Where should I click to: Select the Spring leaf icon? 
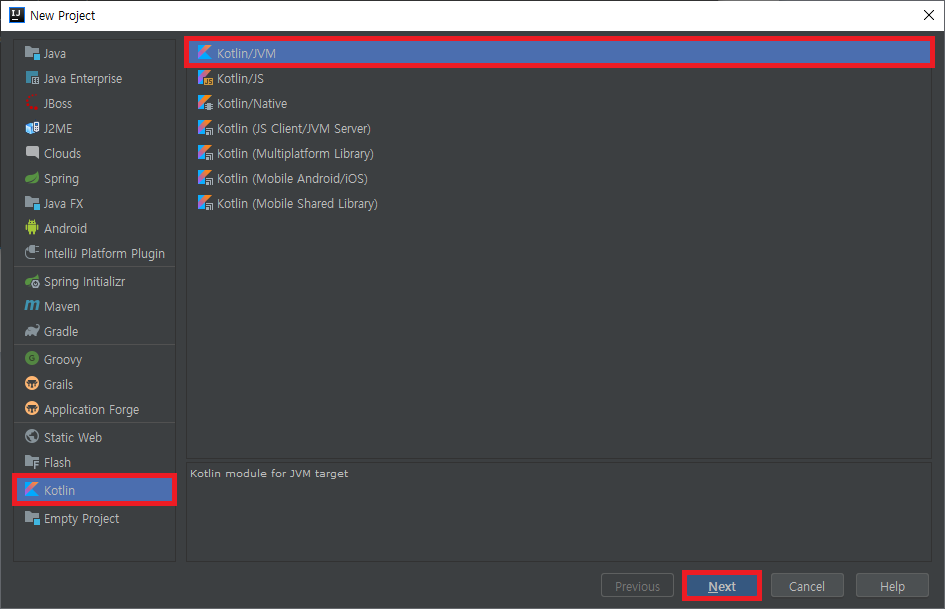point(32,178)
